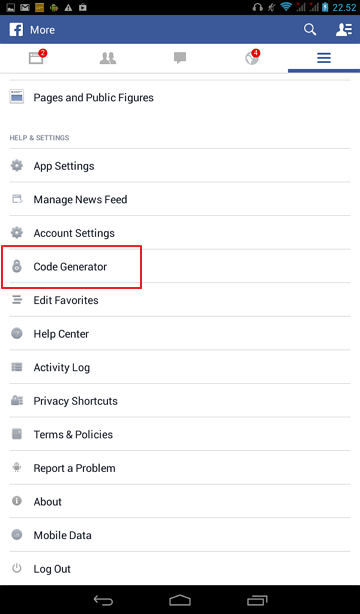Tap the App Settings gear icon
This screenshot has height=614, width=360.
[16, 166]
